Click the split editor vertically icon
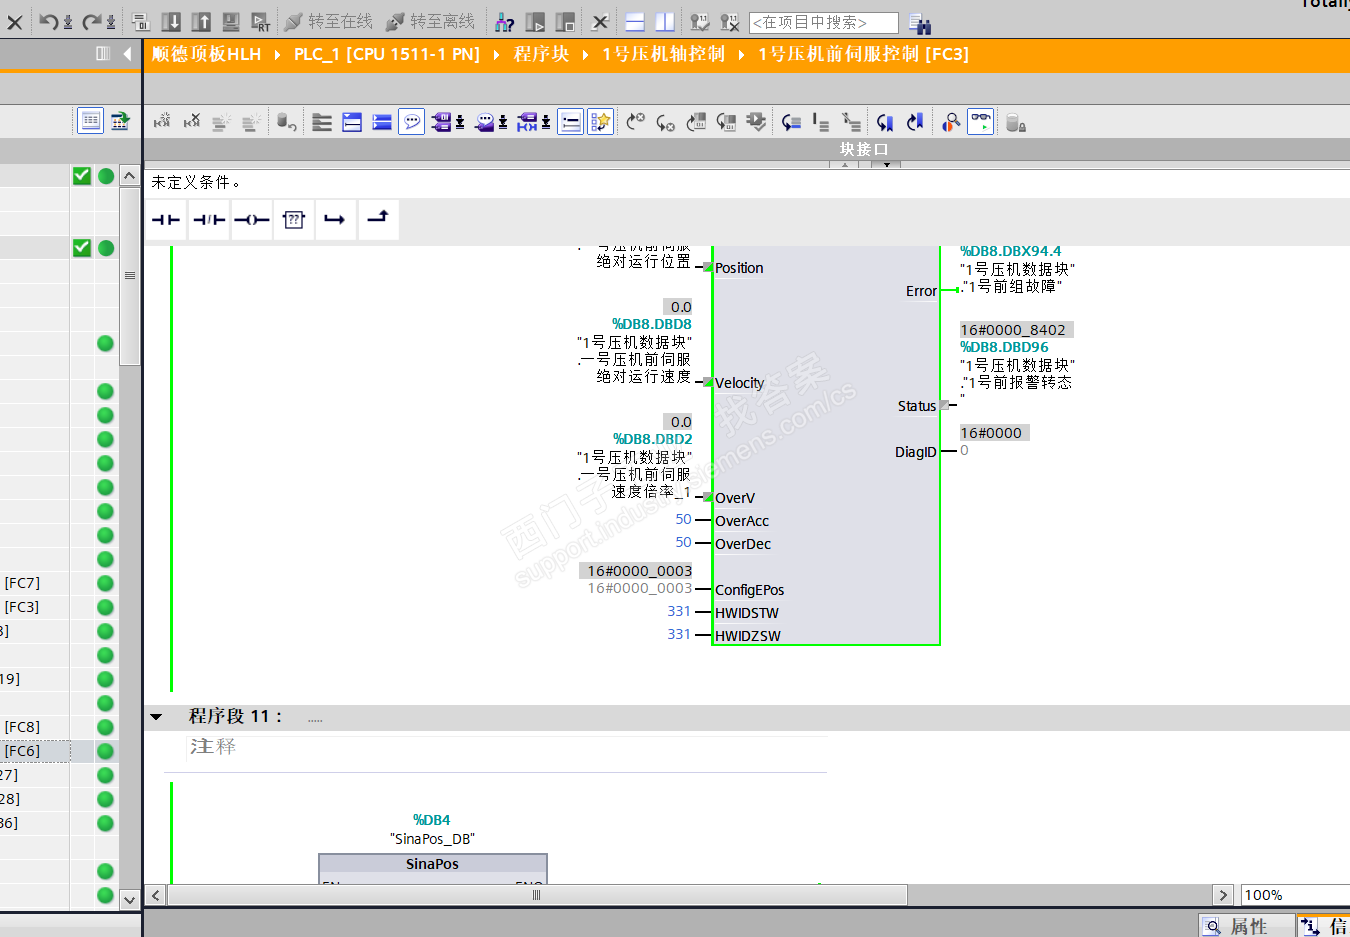This screenshot has width=1350, height=937. point(665,21)
